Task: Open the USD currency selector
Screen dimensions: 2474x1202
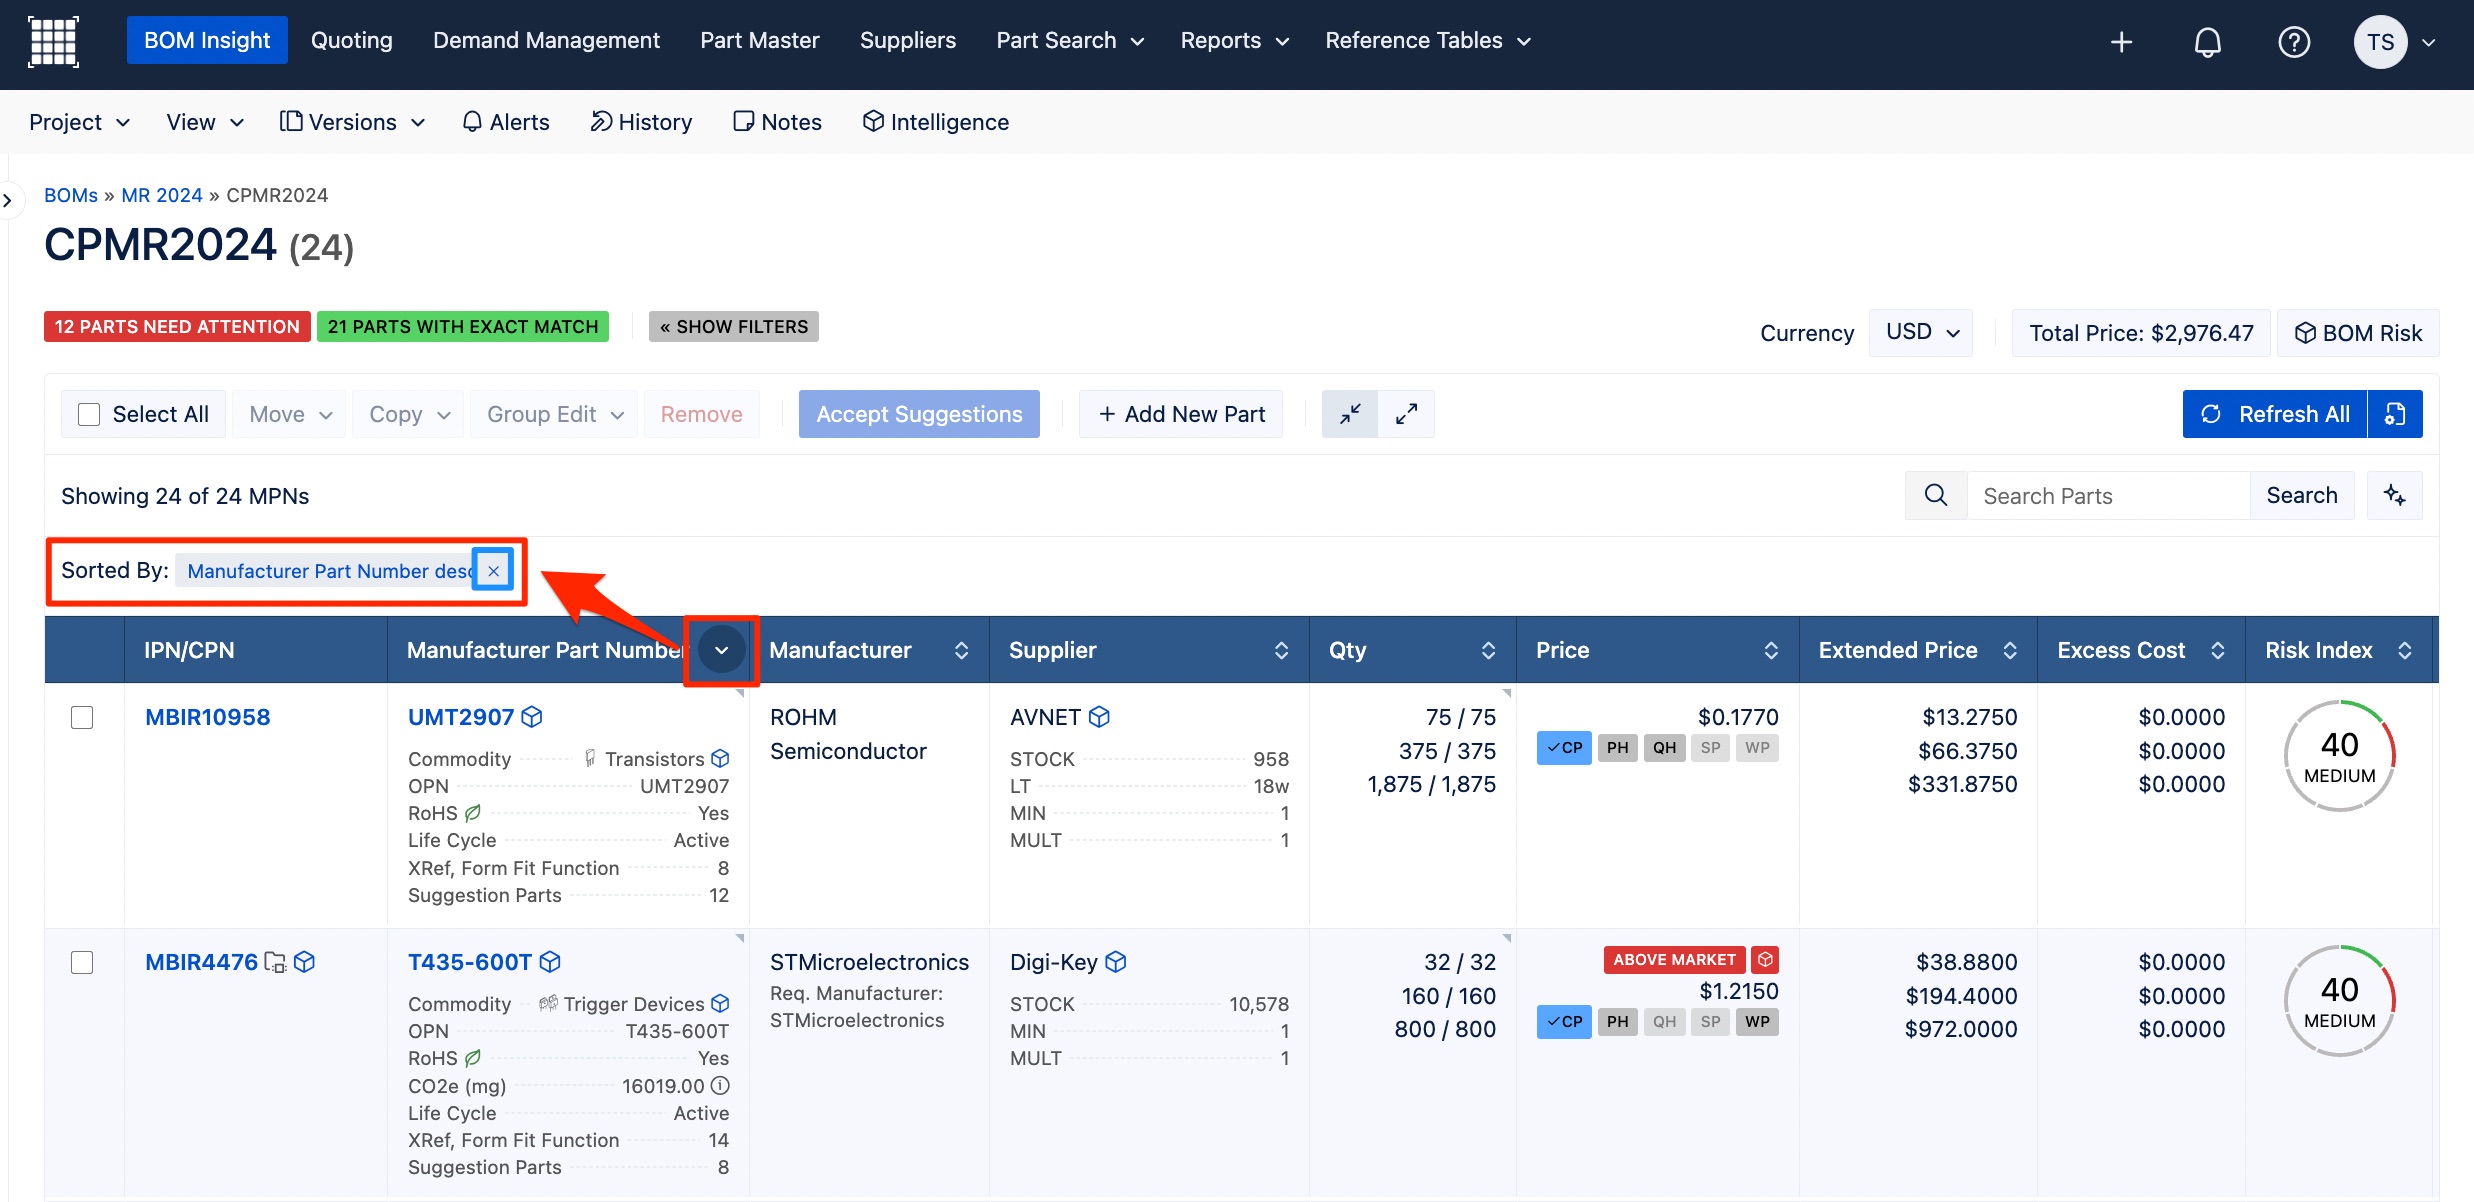Action: [x=1921, y=332]
